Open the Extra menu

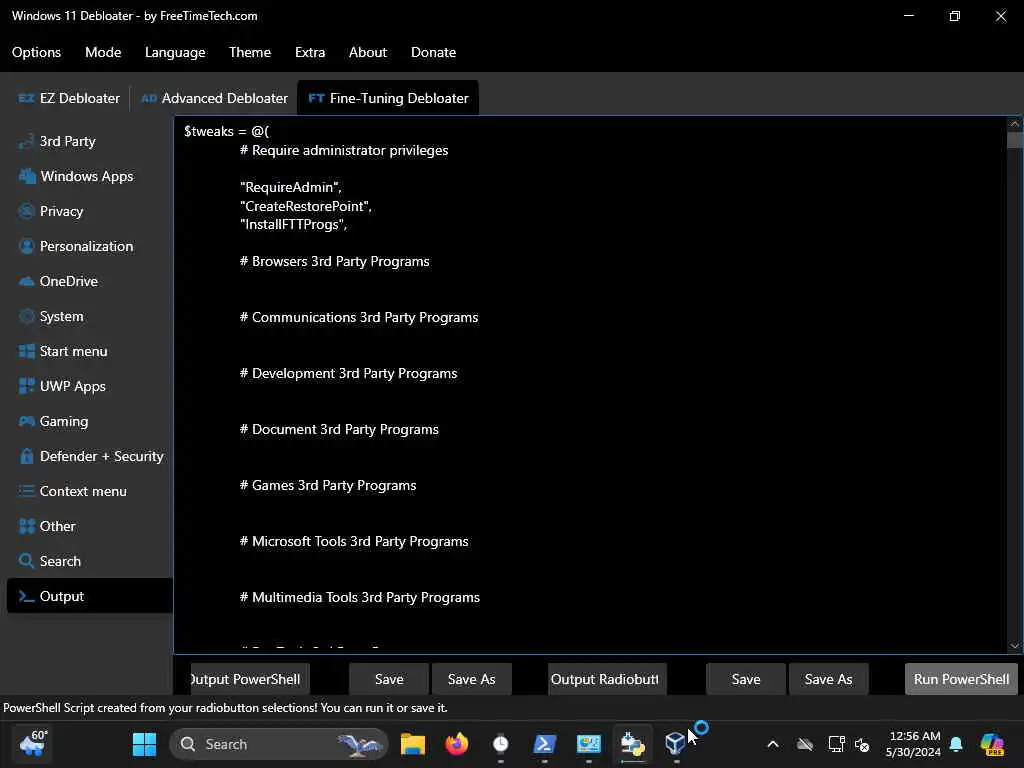pyautogui.click(x=310, y=52)
